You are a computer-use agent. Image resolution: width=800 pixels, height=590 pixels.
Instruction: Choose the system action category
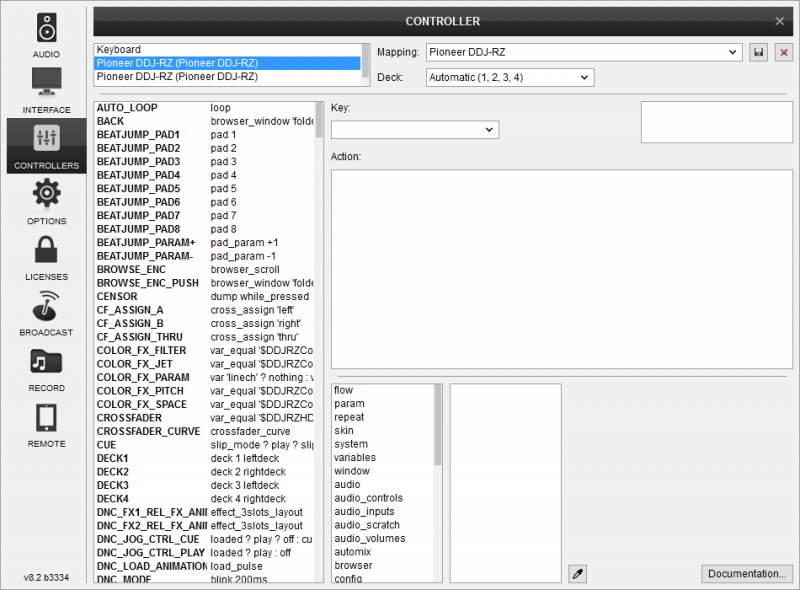(x=383, y=445)
